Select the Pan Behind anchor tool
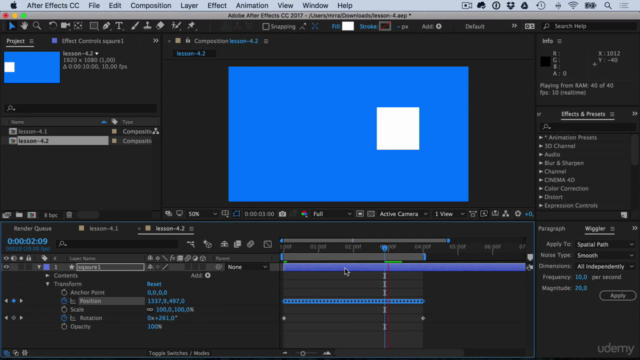Screen dimensions: 640x360 coord(78,26)
